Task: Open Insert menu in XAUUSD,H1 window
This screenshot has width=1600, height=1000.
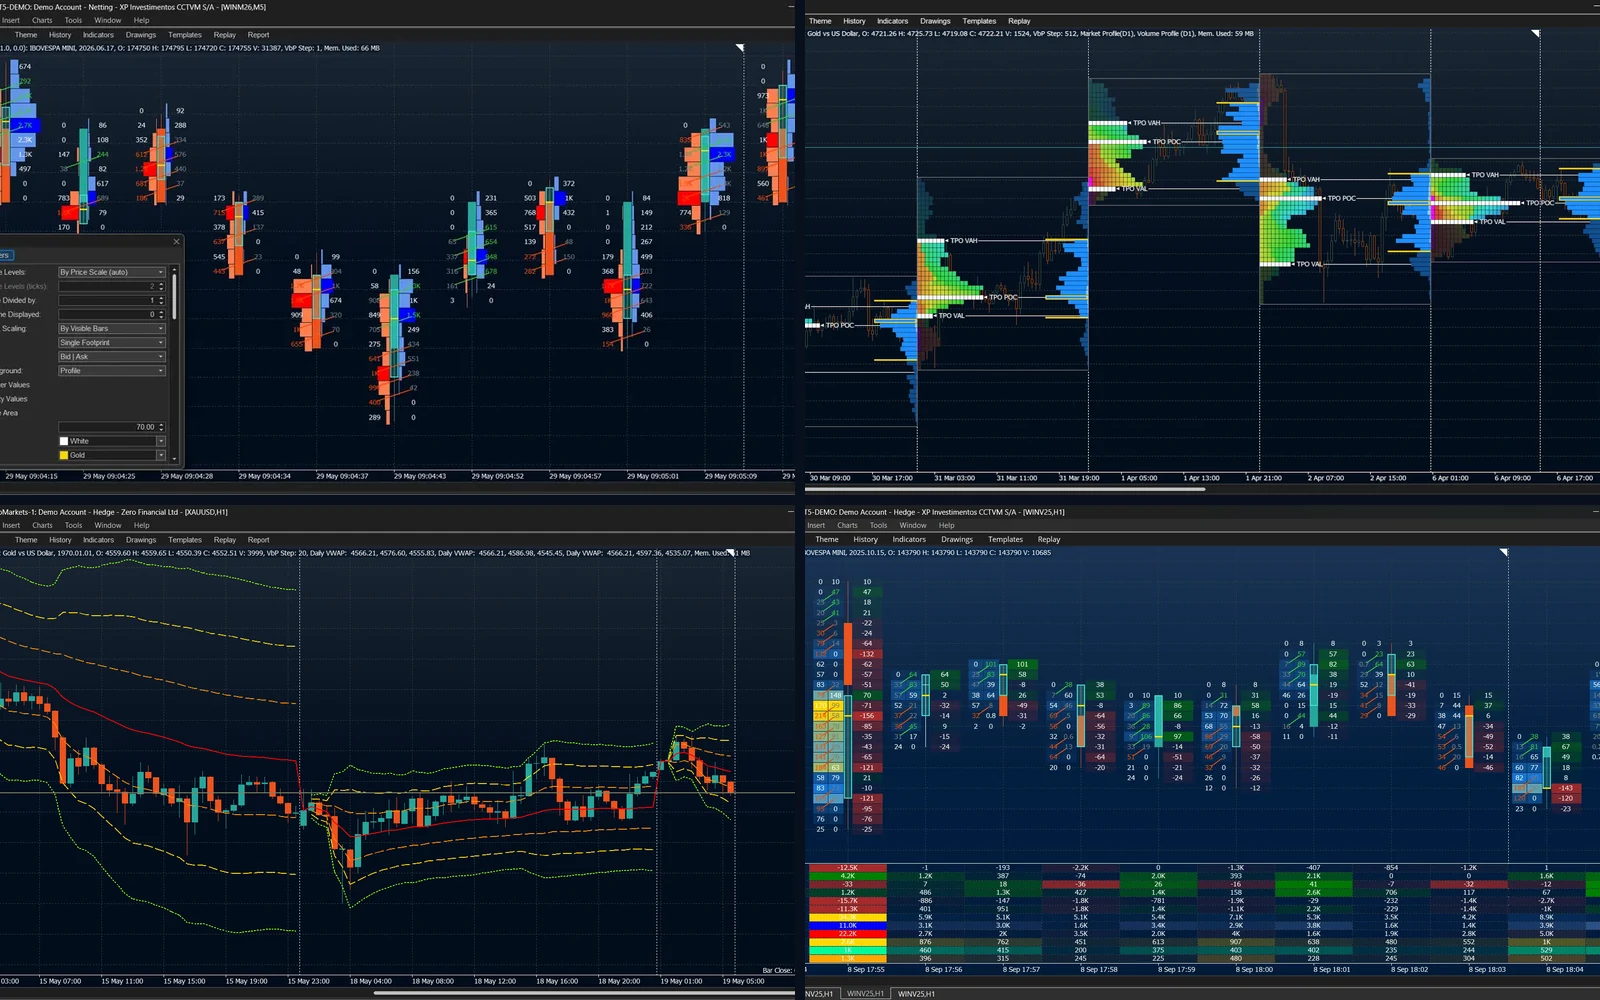Action: pyautogui.click(x=11, y=525)
